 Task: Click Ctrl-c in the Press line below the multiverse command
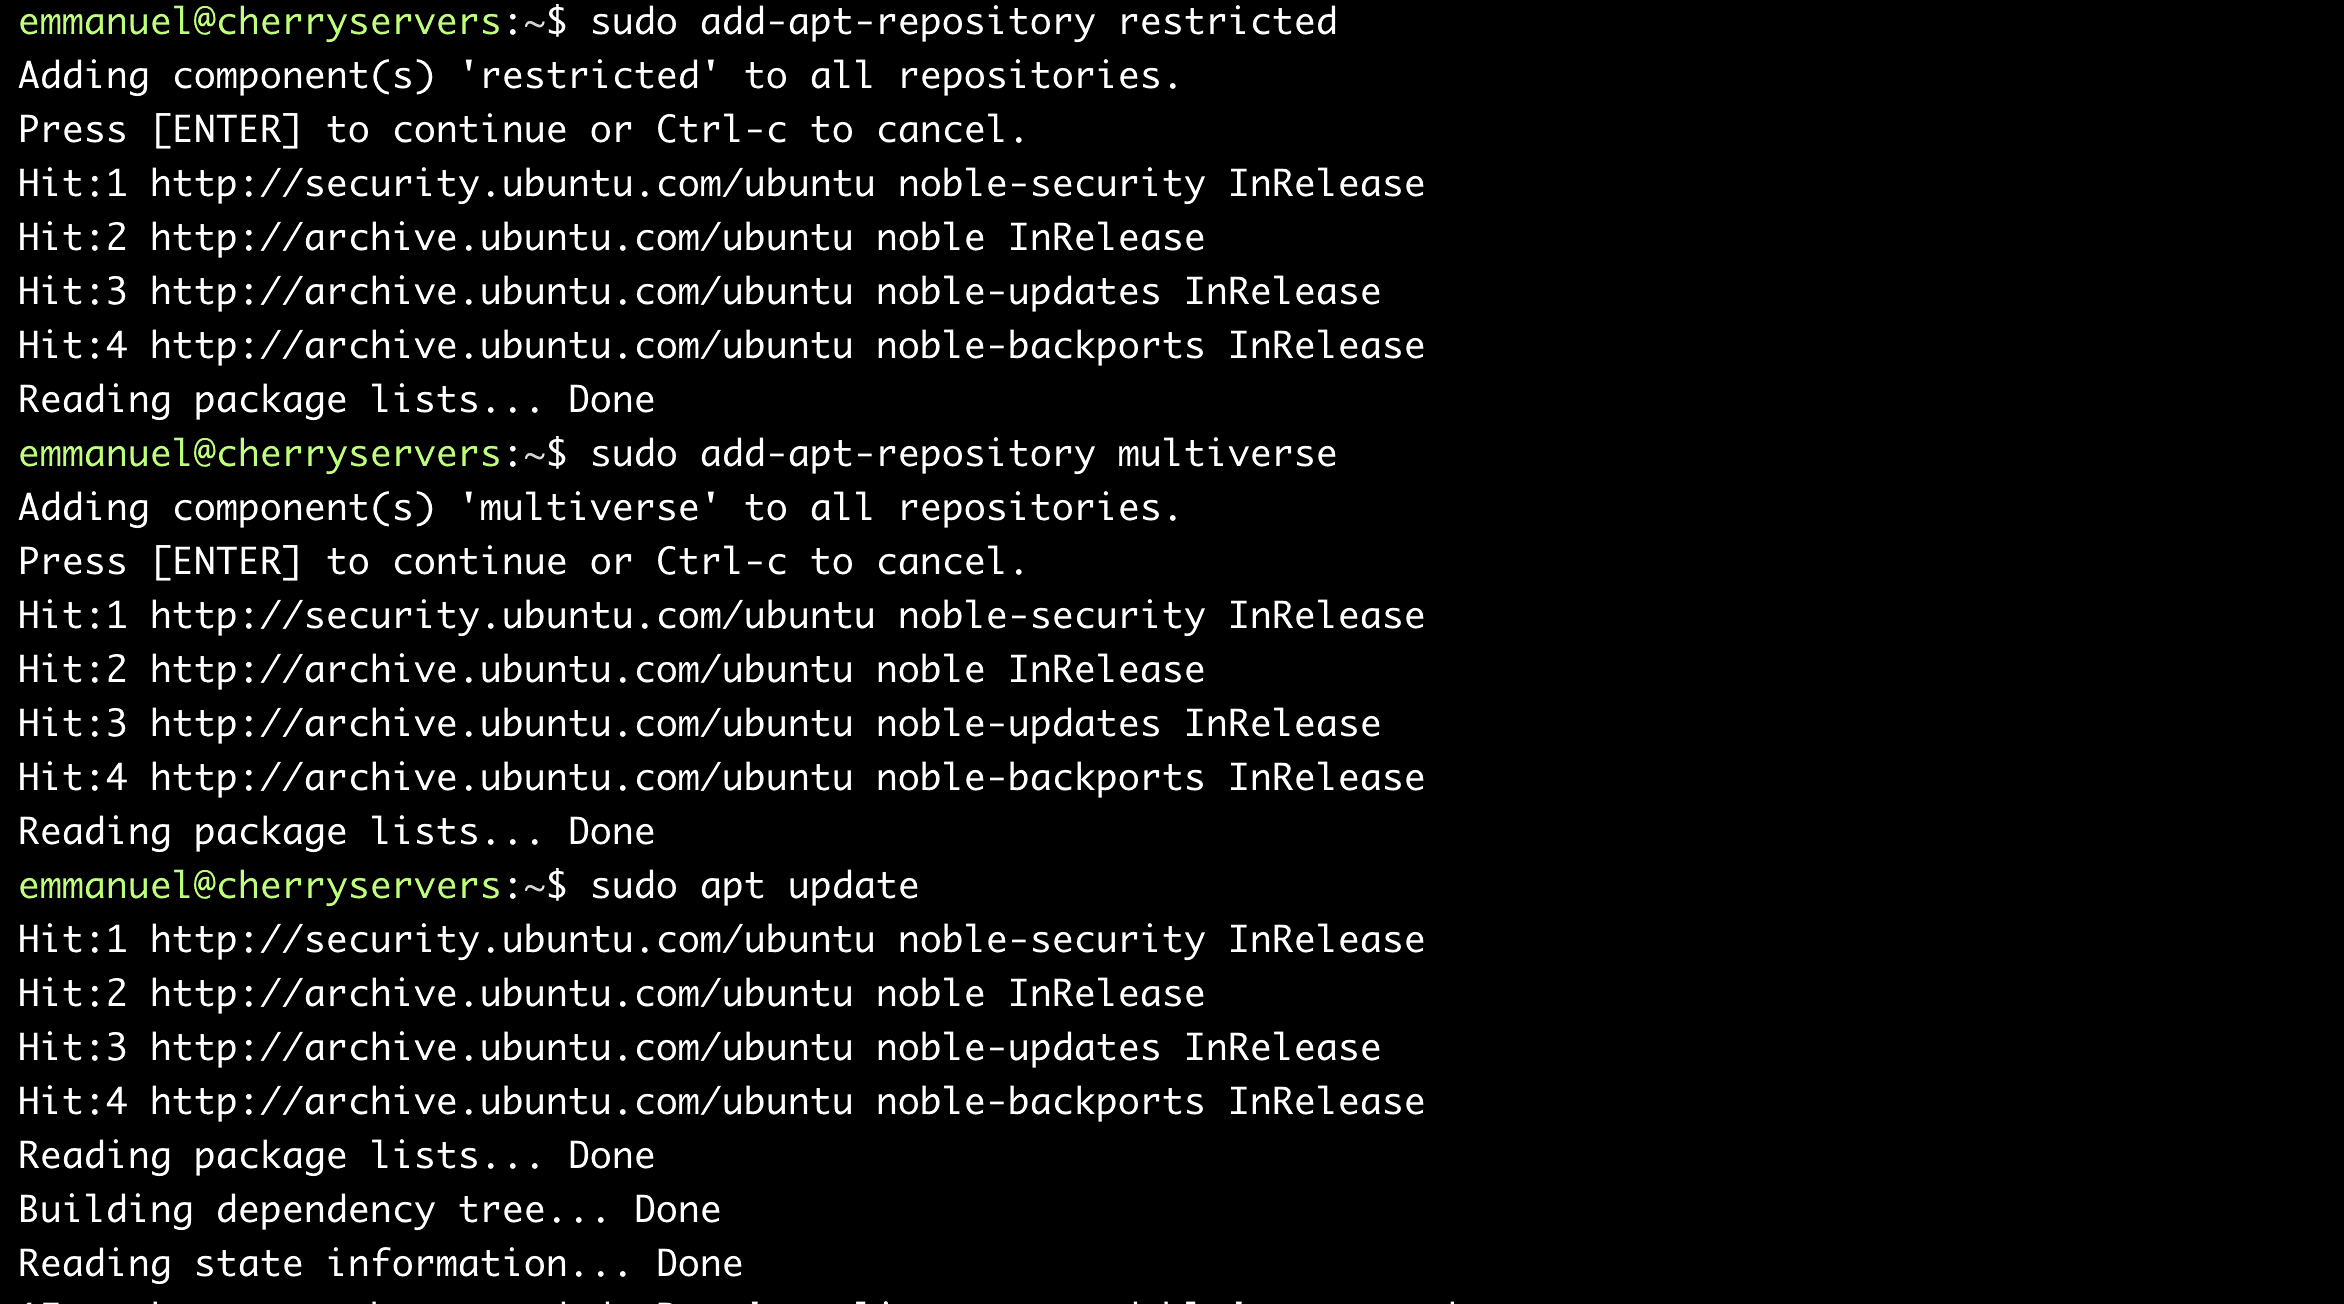pyautogui.click(x=720, y=562)
